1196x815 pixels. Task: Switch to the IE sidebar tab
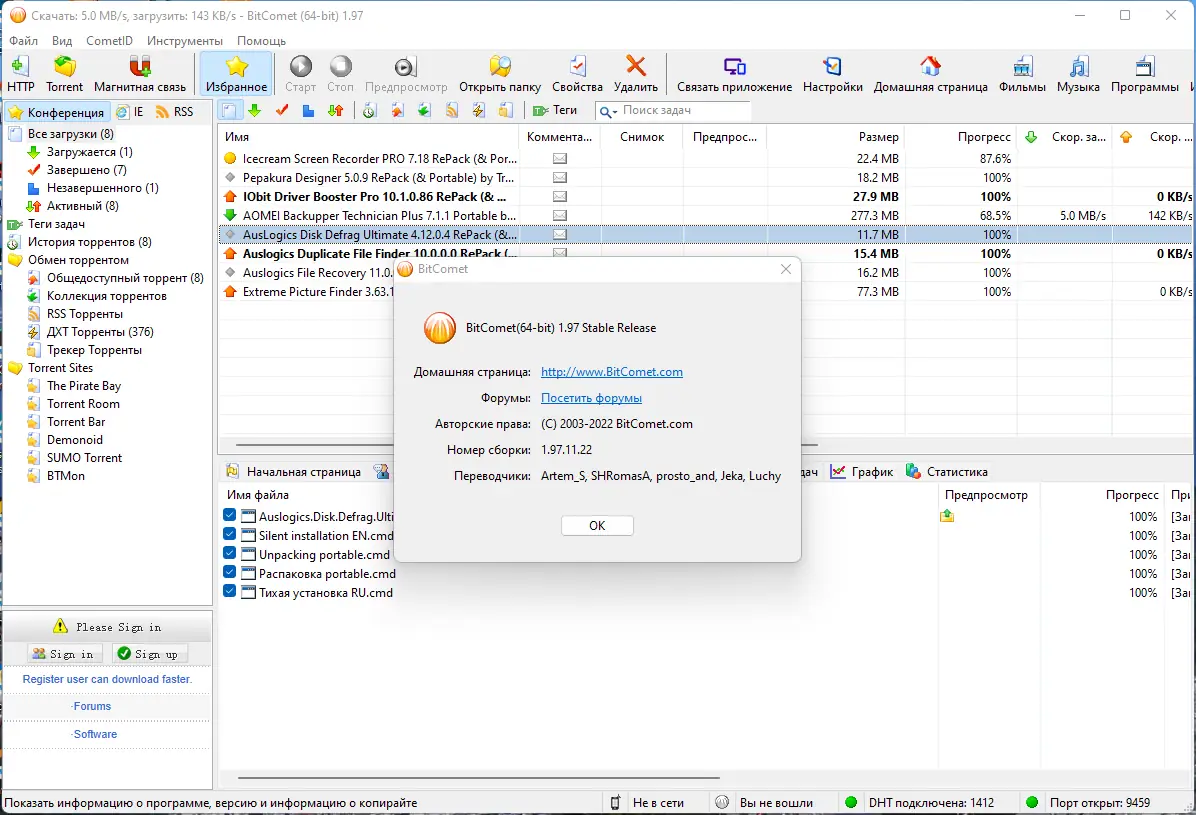130,112
